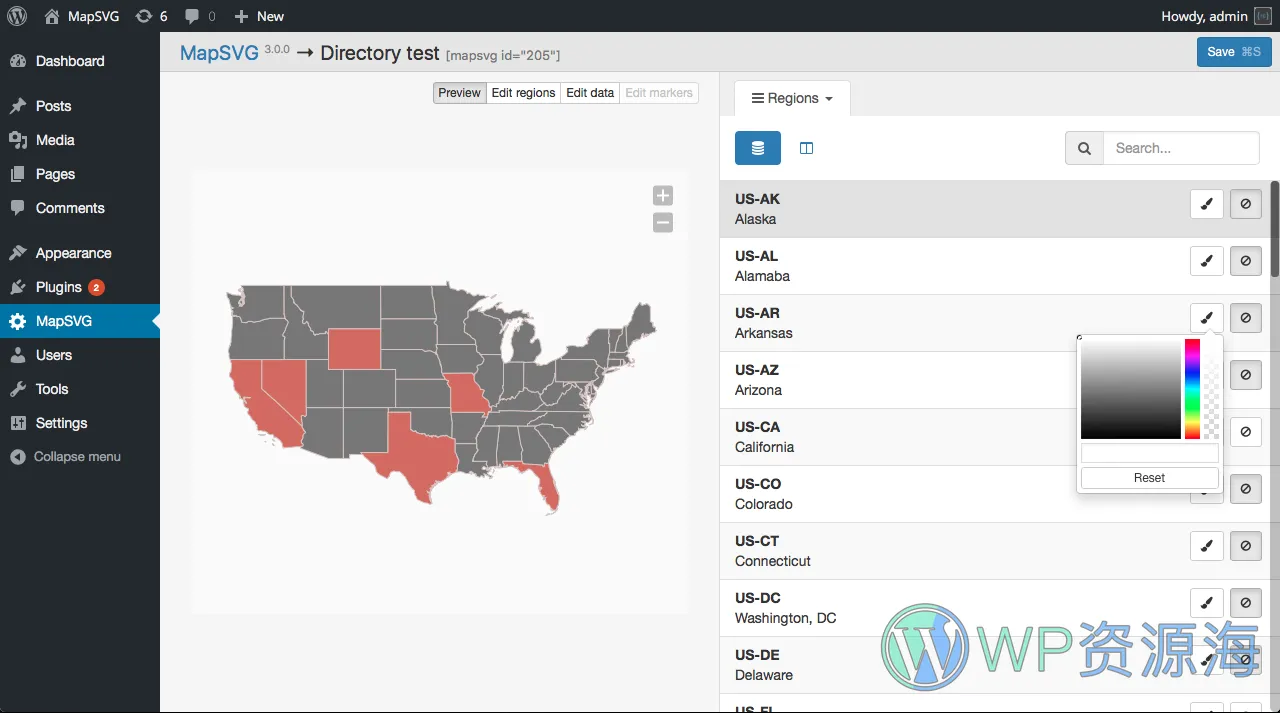Image resolution: width=1280 pixels, height=713 pixels.
Task: Disable the US-AL Alamaba region
Action: 1246,261
